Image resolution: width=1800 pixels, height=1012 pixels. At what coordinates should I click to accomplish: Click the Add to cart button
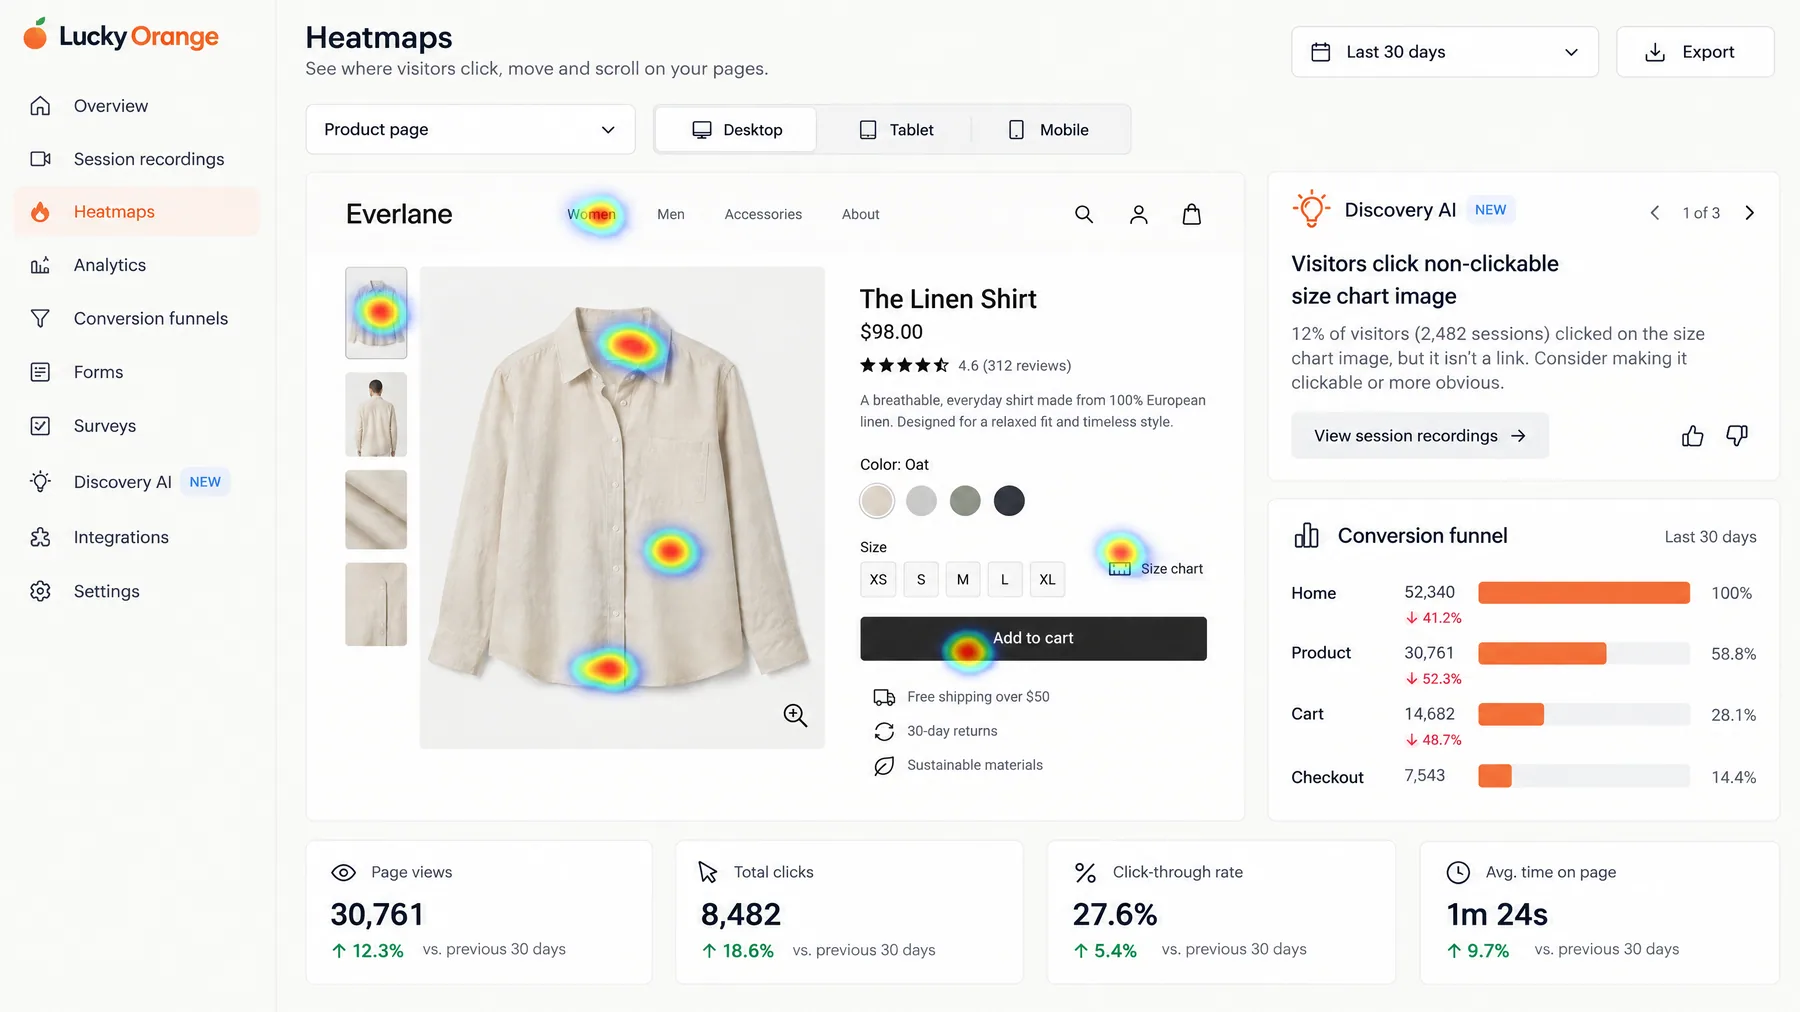tap(1033, 639)
